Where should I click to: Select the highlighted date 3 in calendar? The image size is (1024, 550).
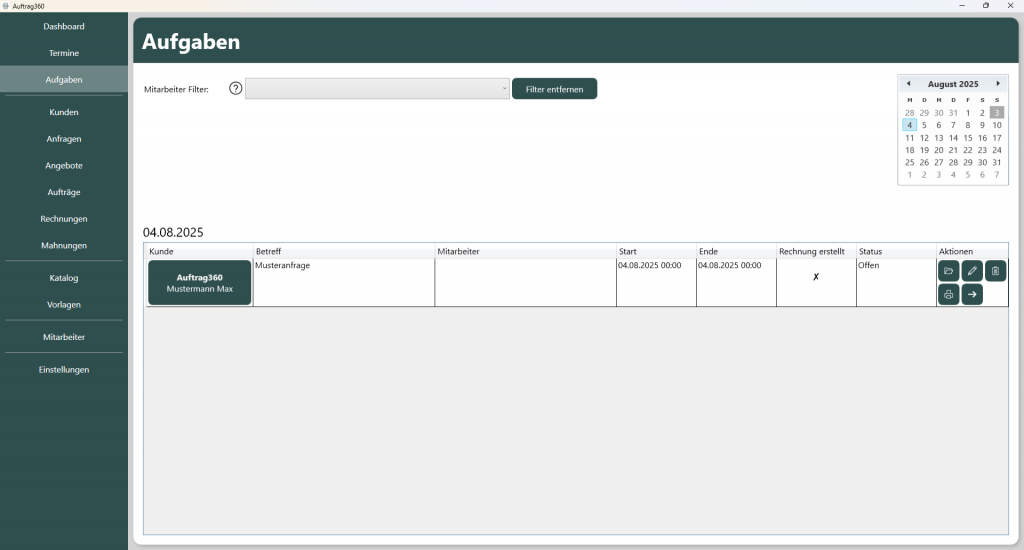pyautogui.click(x=997, y=113)
